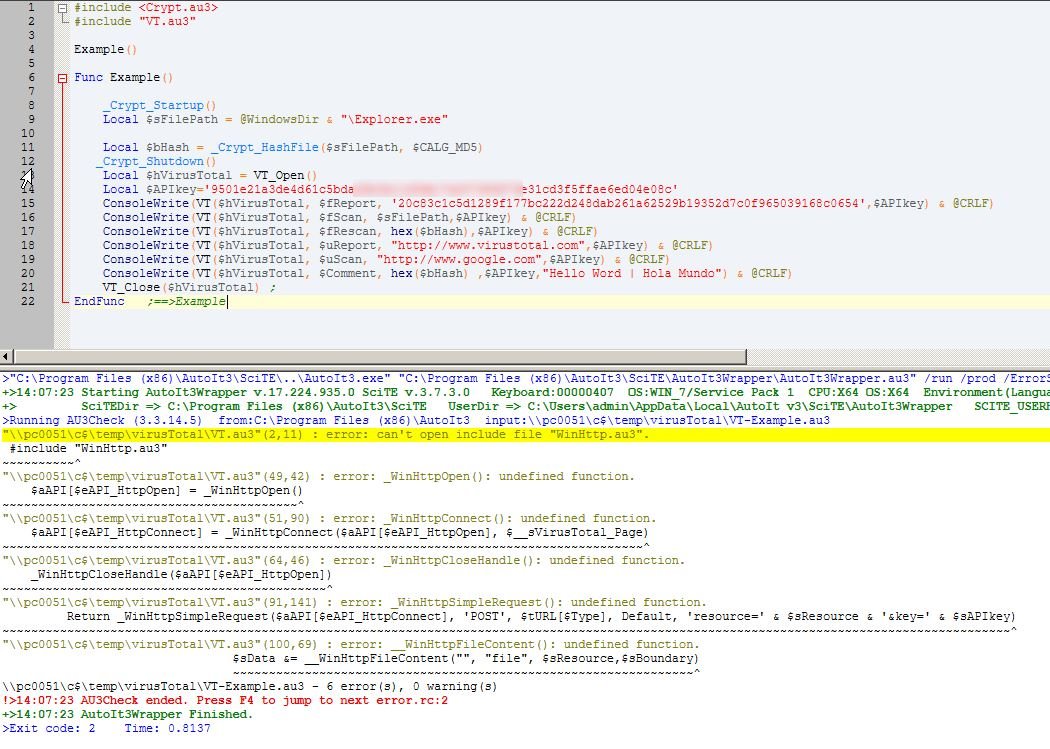1050x749 pixels.
Task: Click the Func Example() declaration
Action: [123, 78]
